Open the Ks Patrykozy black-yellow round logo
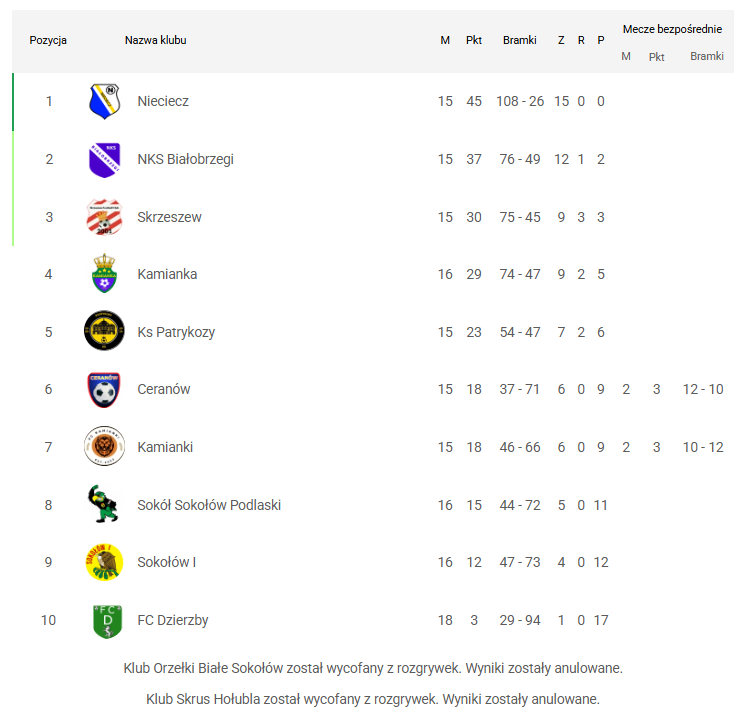 click(104, 331)
